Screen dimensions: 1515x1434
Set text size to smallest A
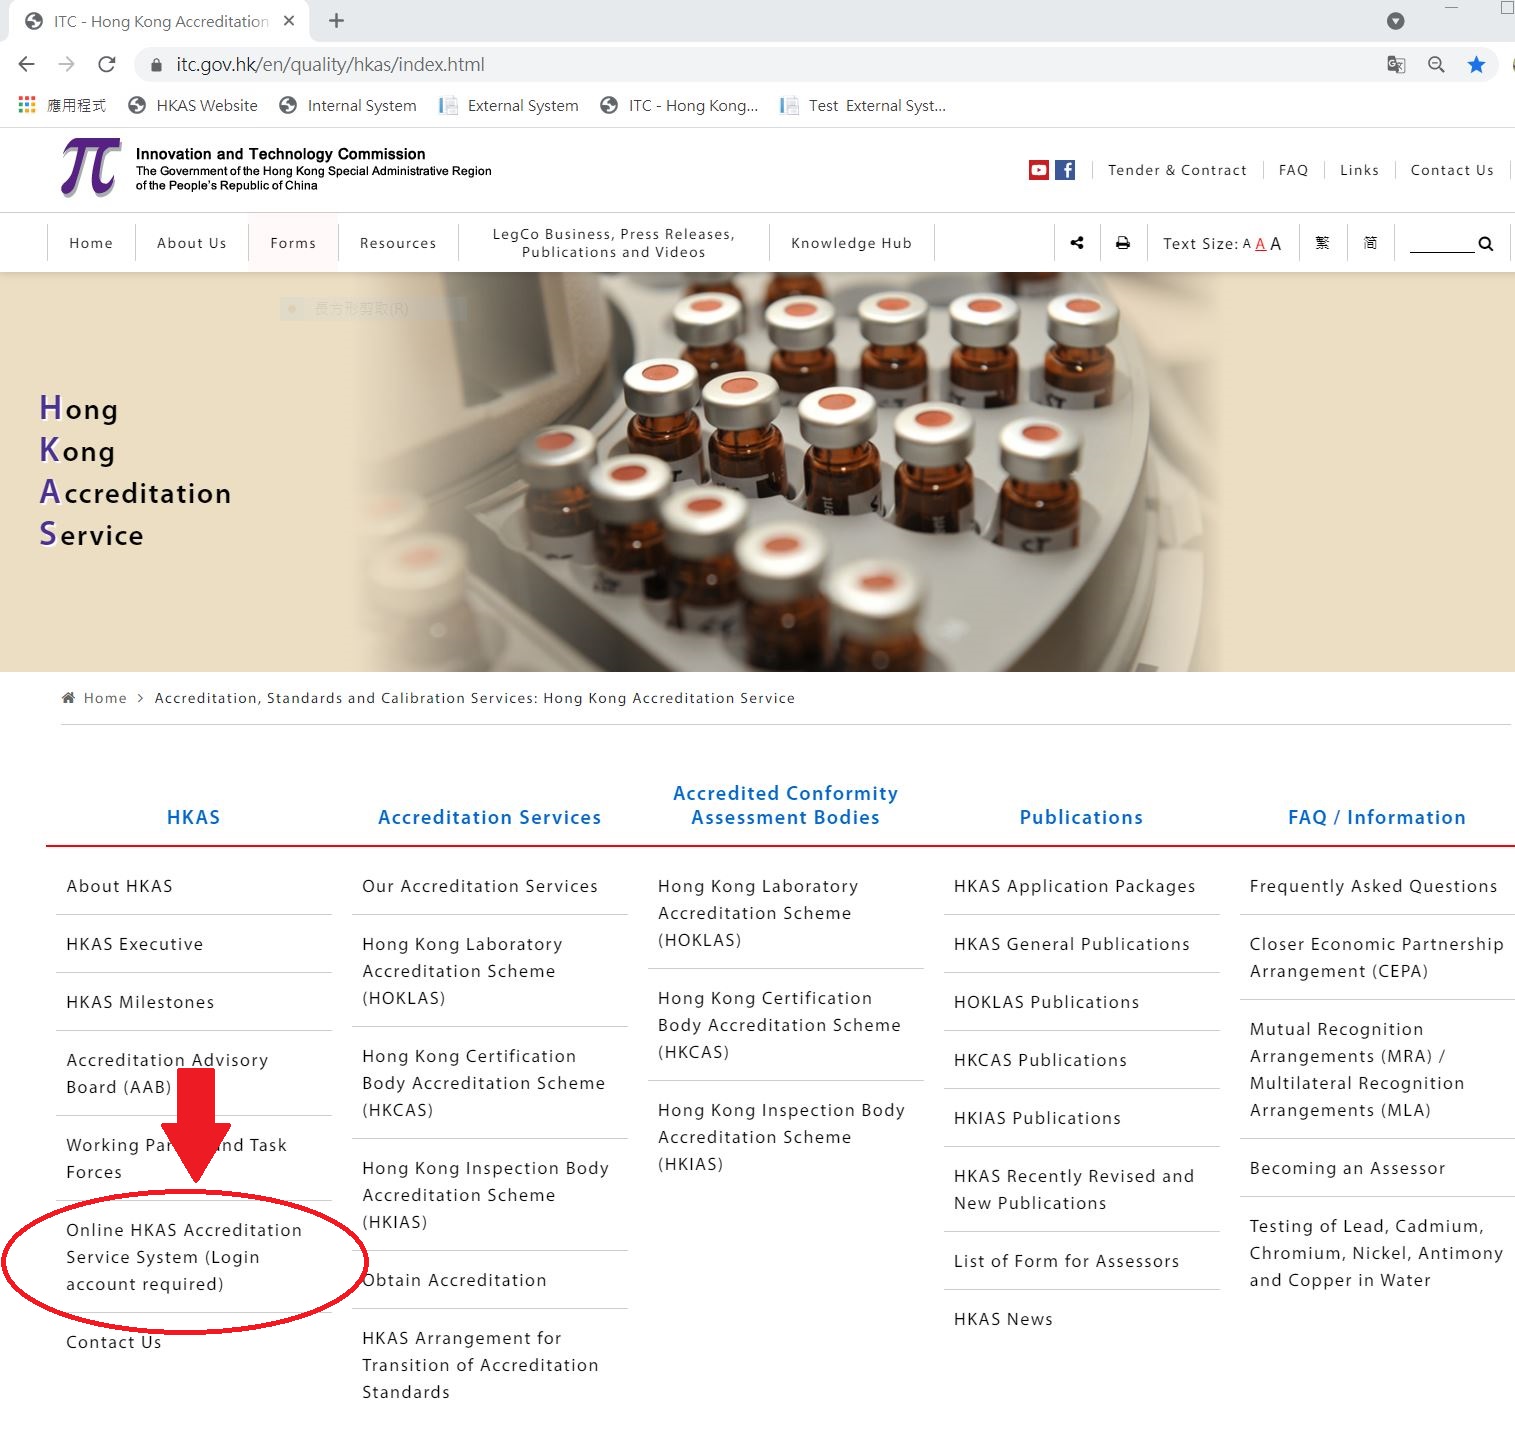pyautogui.click(x=1246, y=244)
